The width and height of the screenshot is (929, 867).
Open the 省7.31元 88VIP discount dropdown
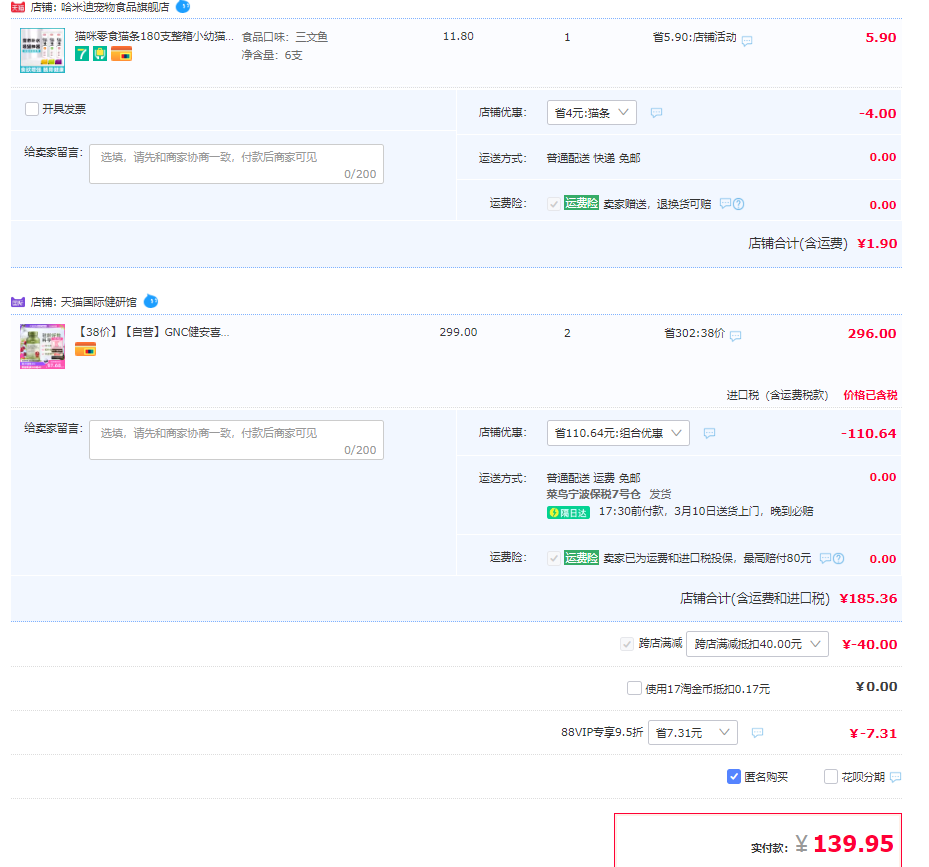click(x=693, y=732)
